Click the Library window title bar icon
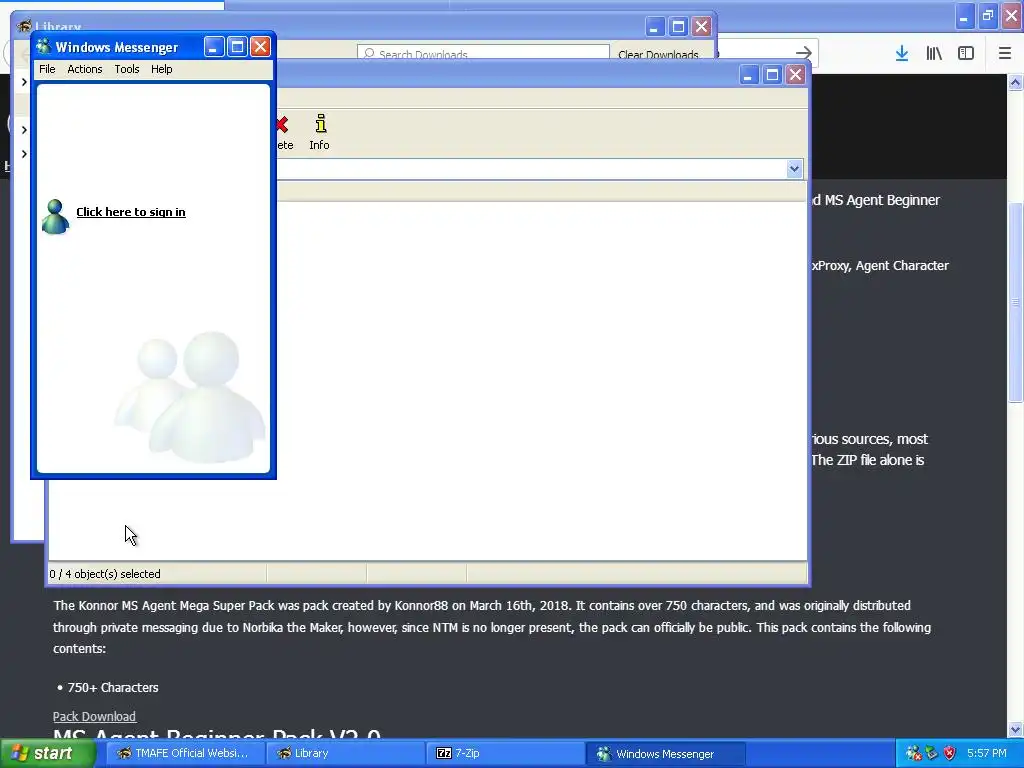This screenshot has height=768, width=1024. 25,26
